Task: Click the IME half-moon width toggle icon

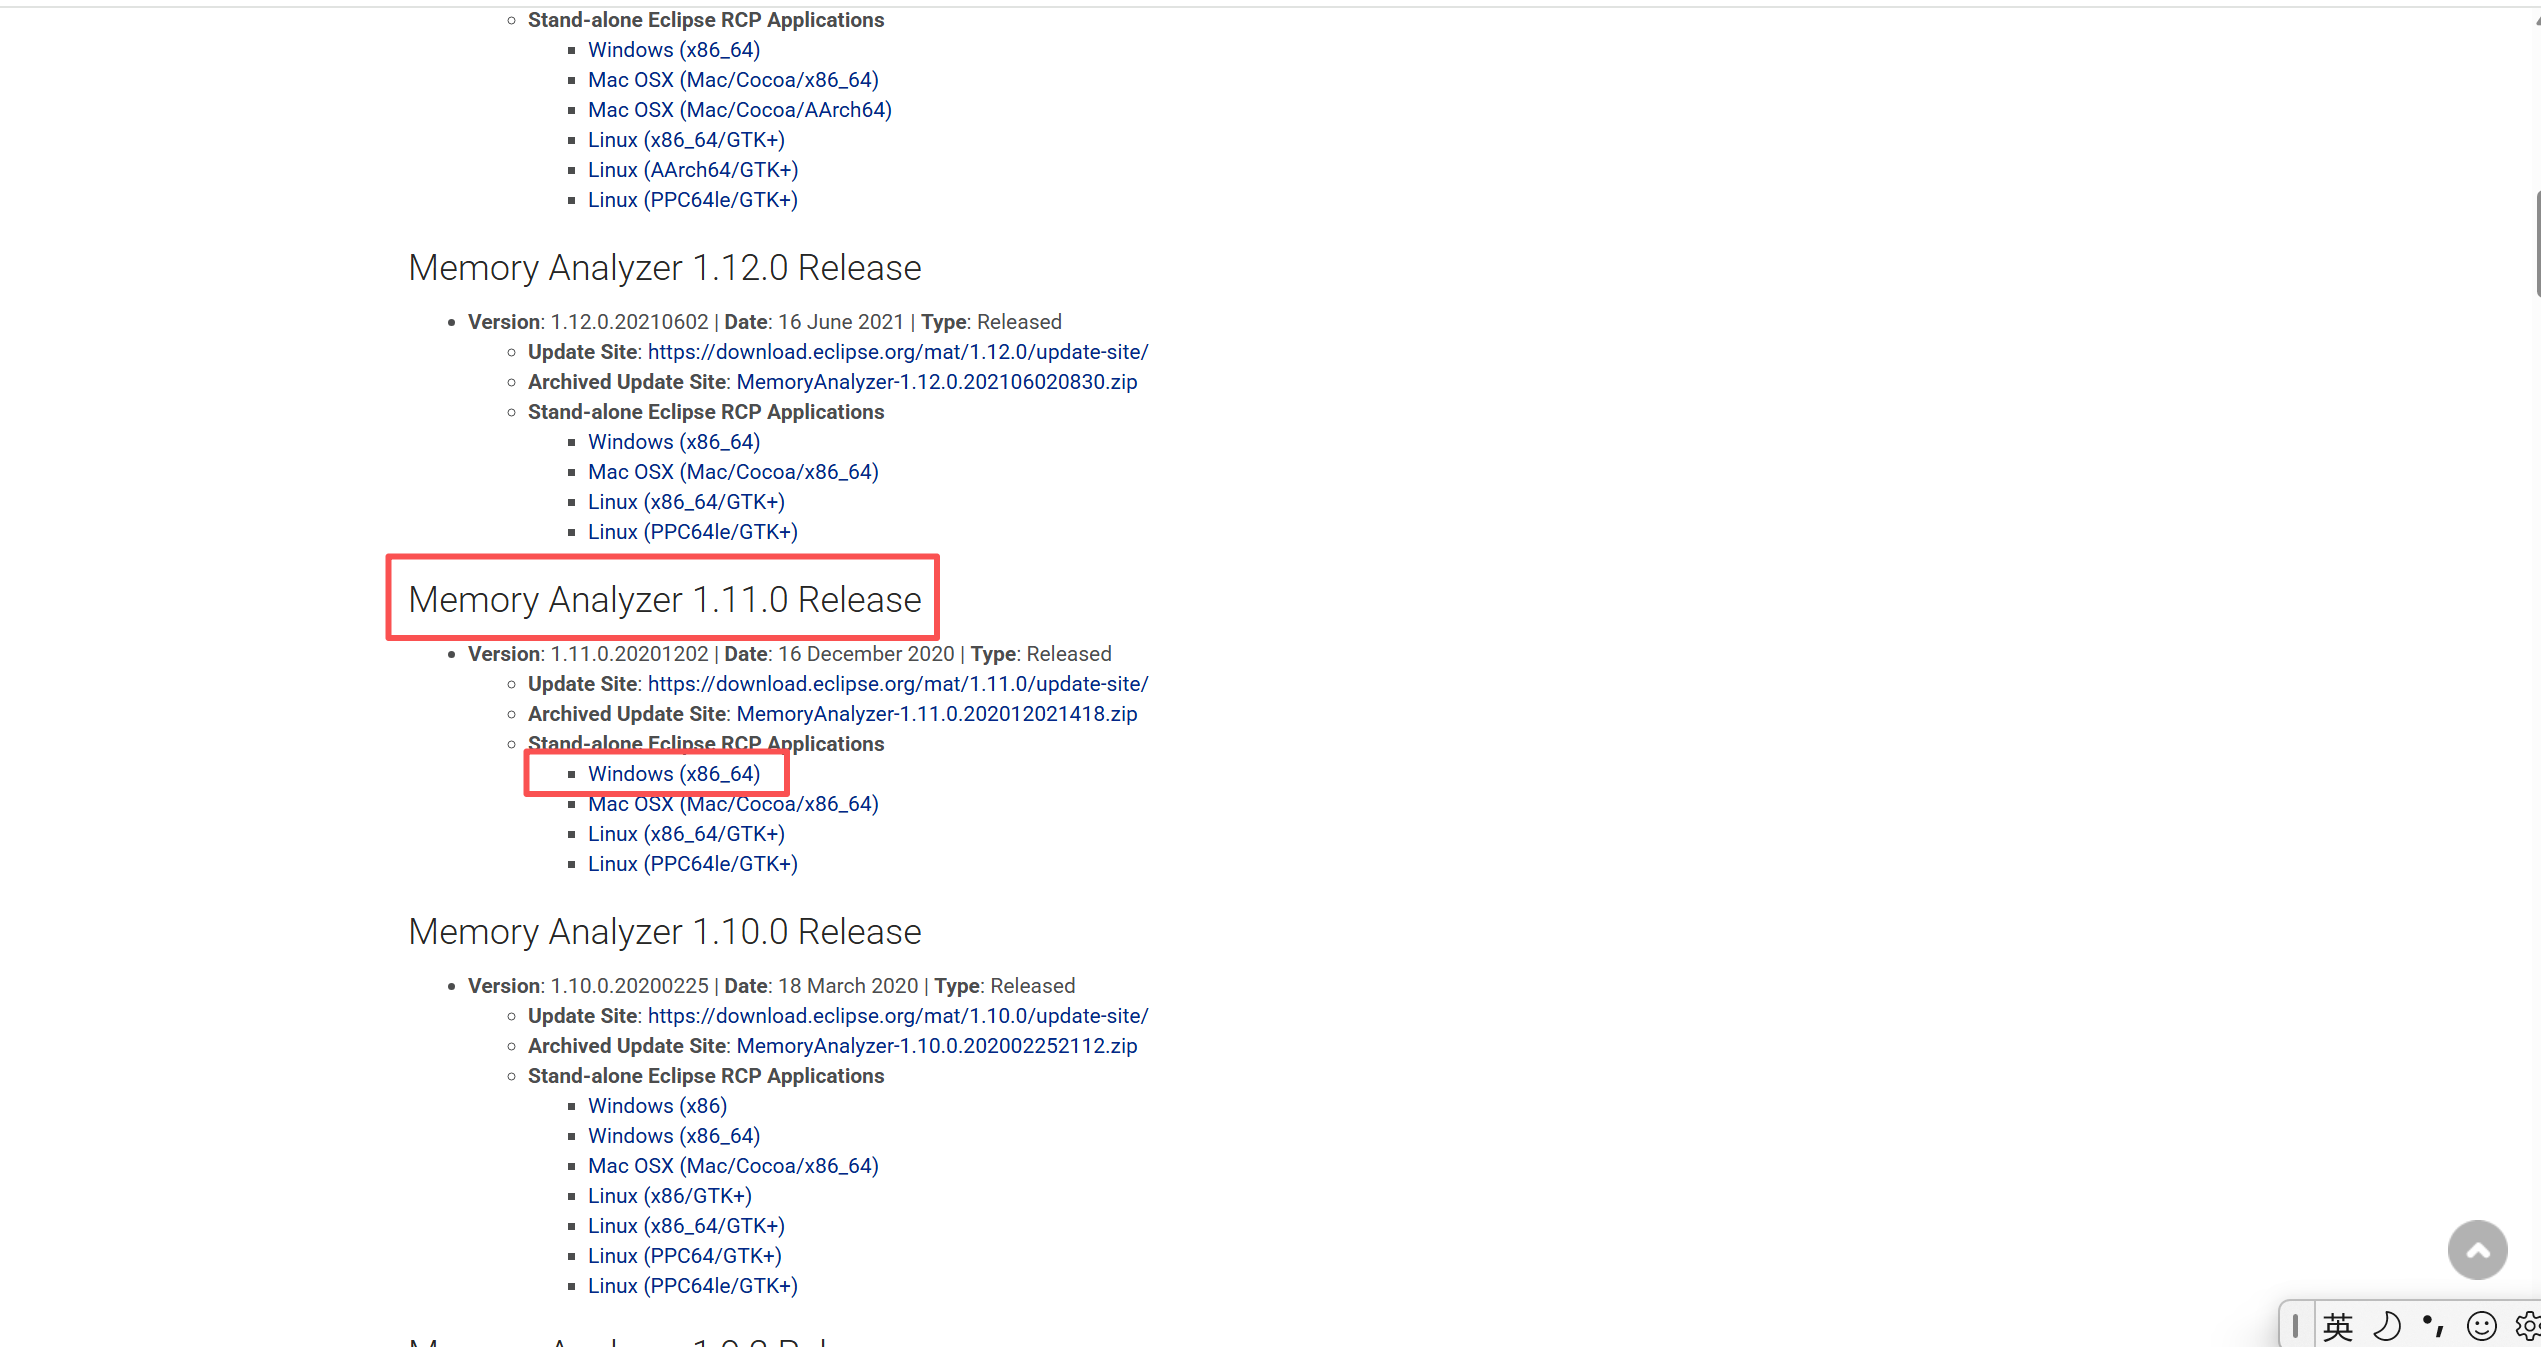Action: coord(2387,1327)
